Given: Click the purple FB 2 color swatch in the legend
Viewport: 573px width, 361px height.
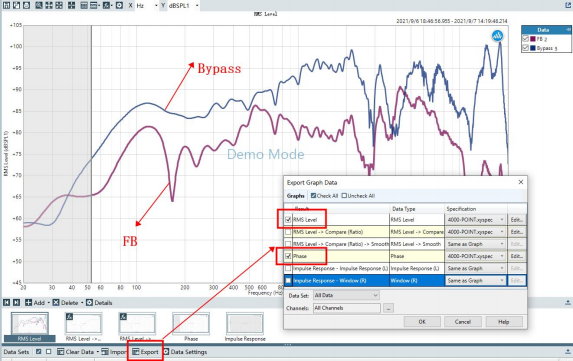Looking at the screenshot, I should (x=533, y=39).
